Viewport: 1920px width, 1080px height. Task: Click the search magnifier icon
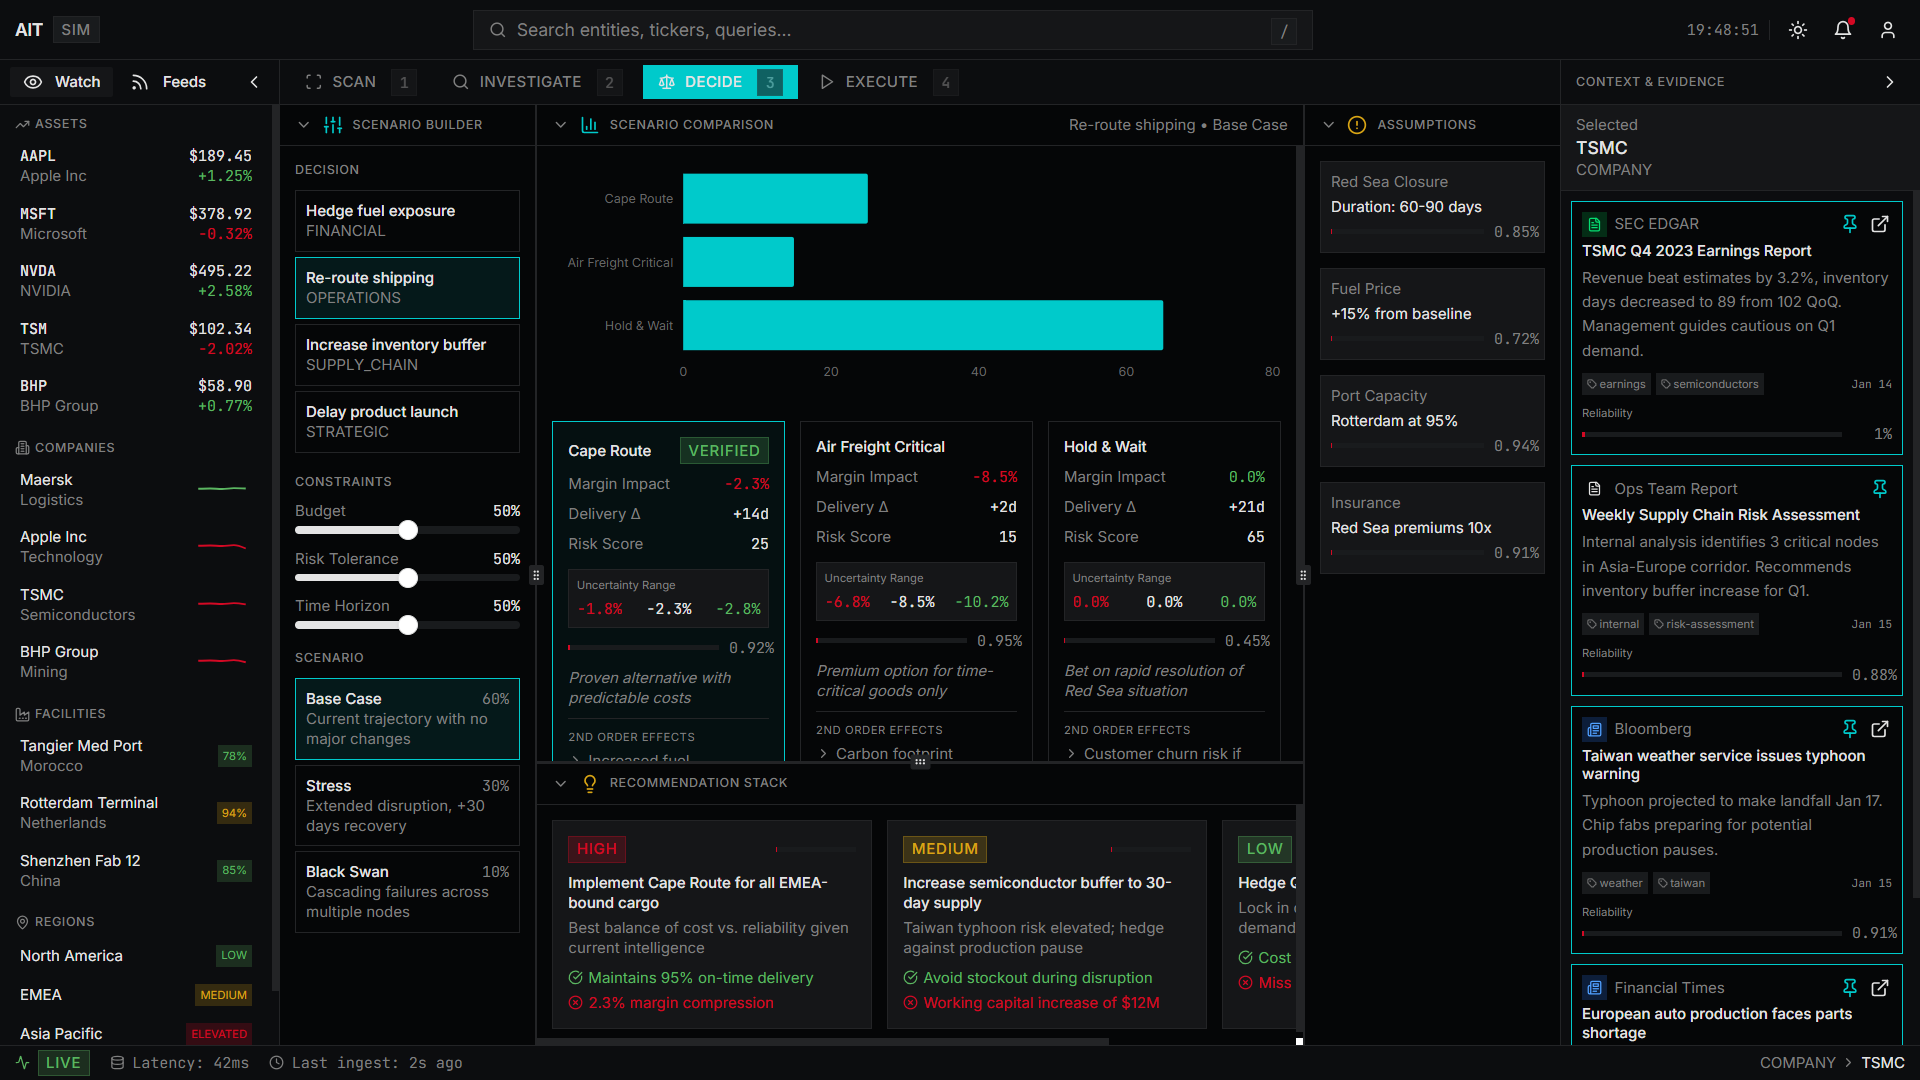click(497, 30)
